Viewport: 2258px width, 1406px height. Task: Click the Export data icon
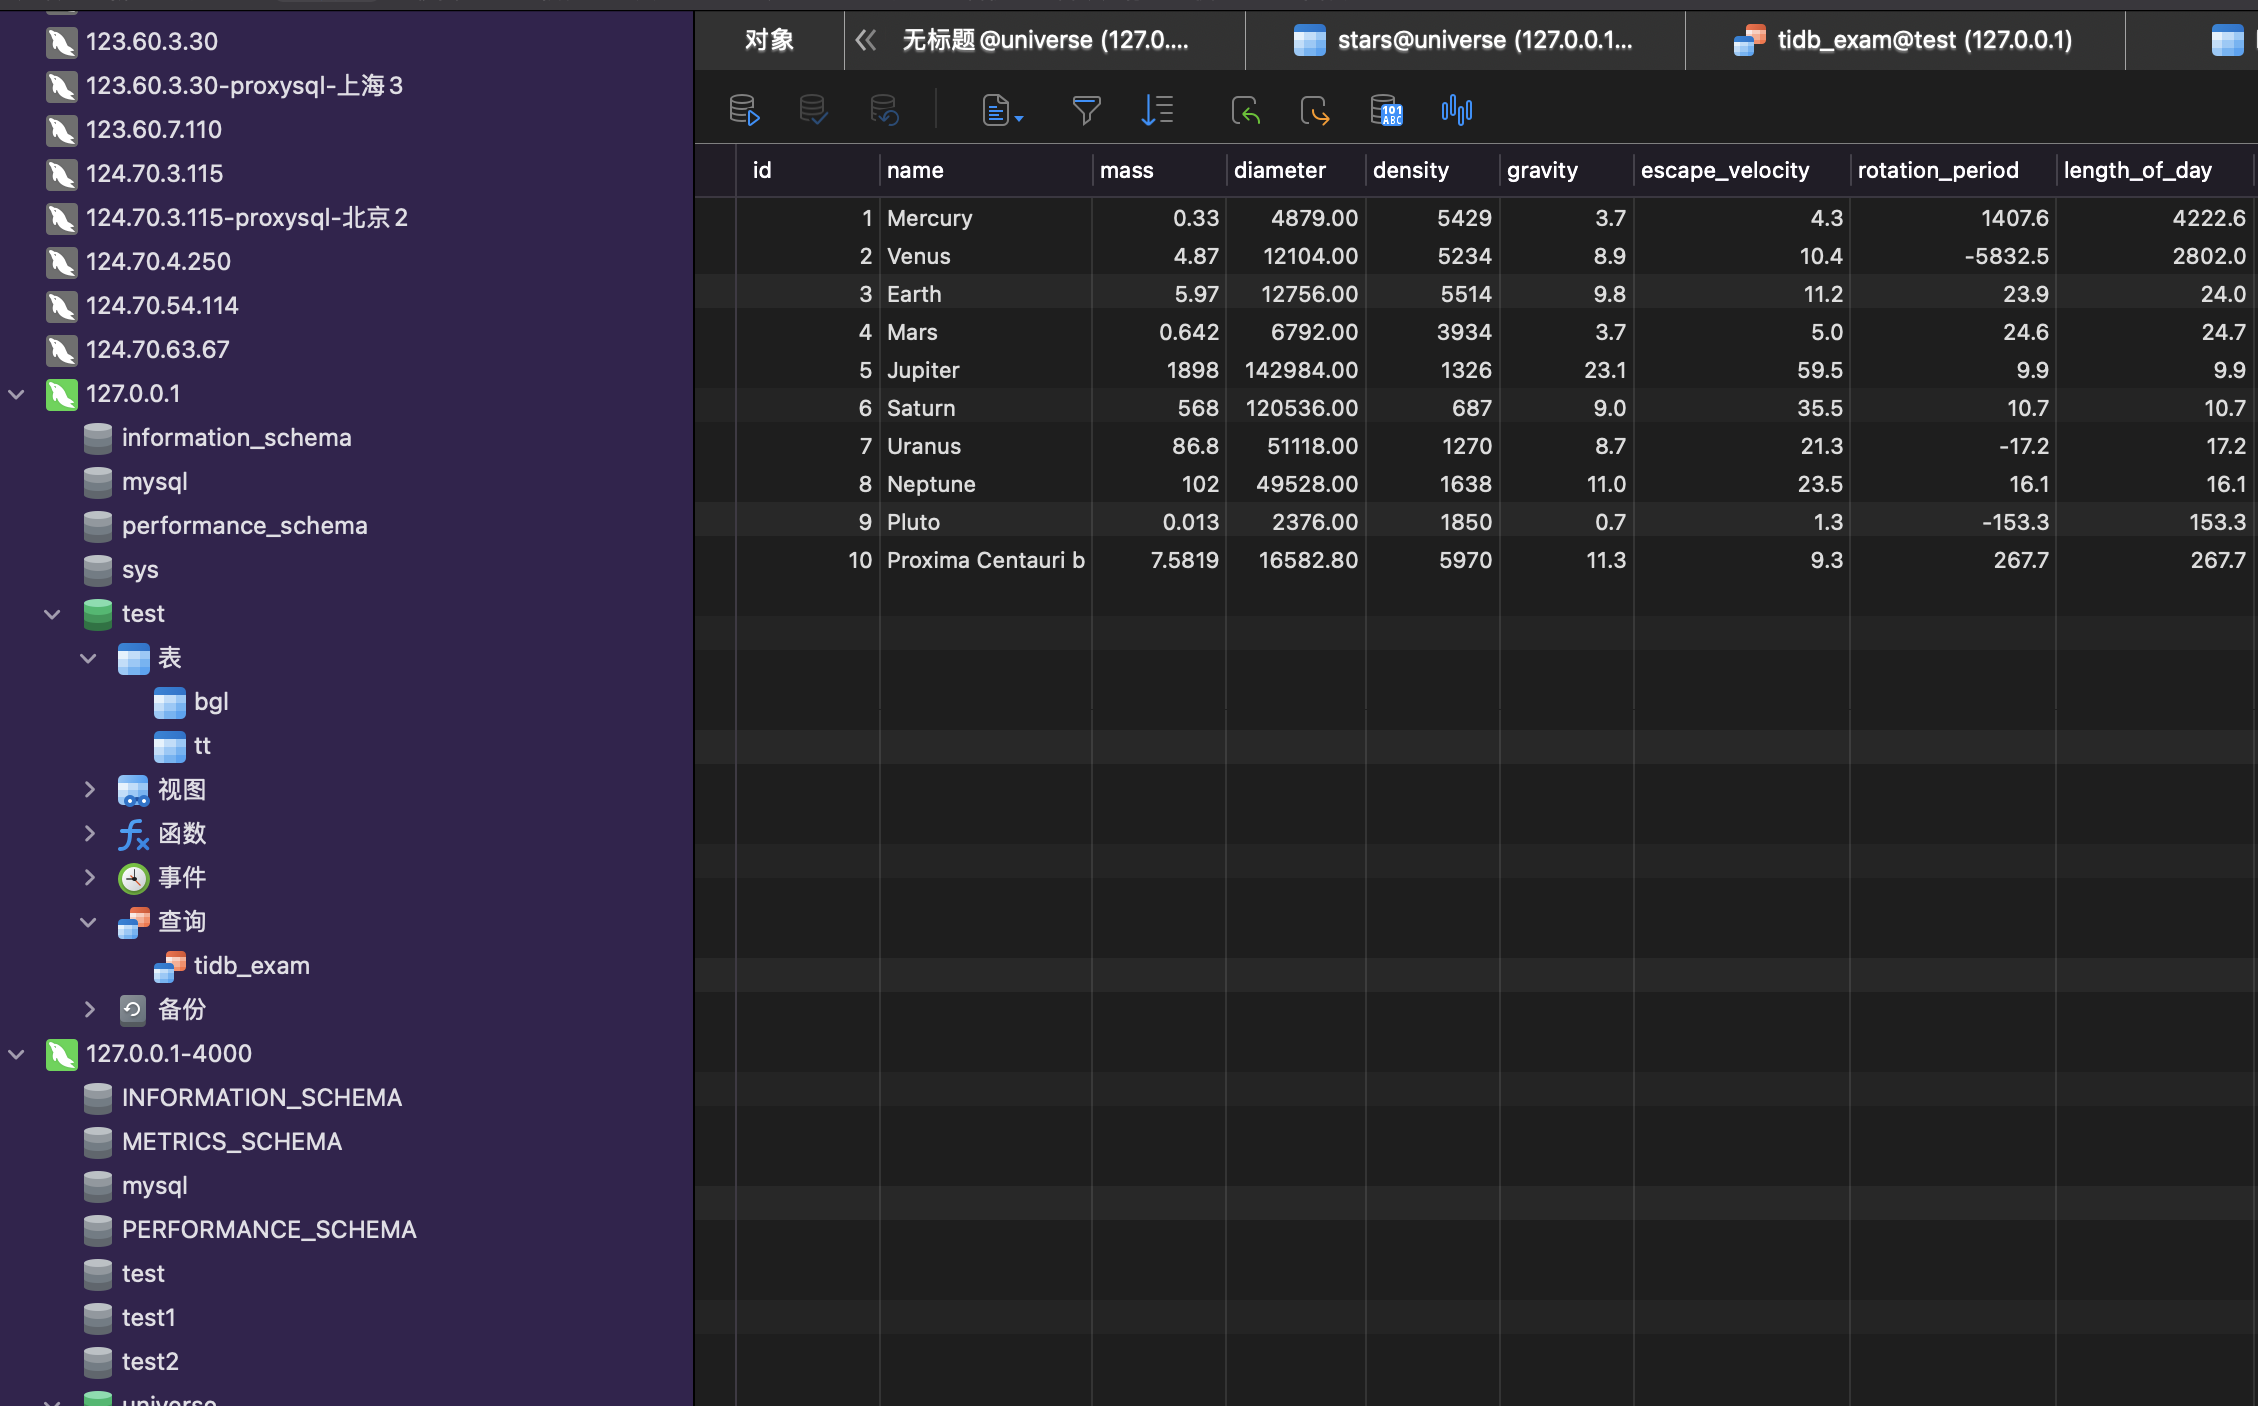tap(1315, 110)
